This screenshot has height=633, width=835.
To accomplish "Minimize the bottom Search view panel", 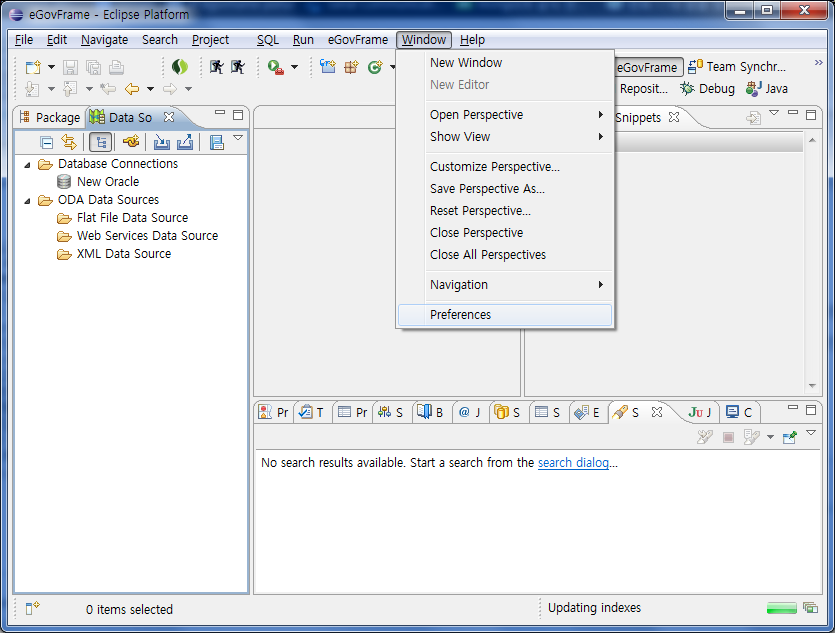I will pyautogui.click(x=792, y=411).
